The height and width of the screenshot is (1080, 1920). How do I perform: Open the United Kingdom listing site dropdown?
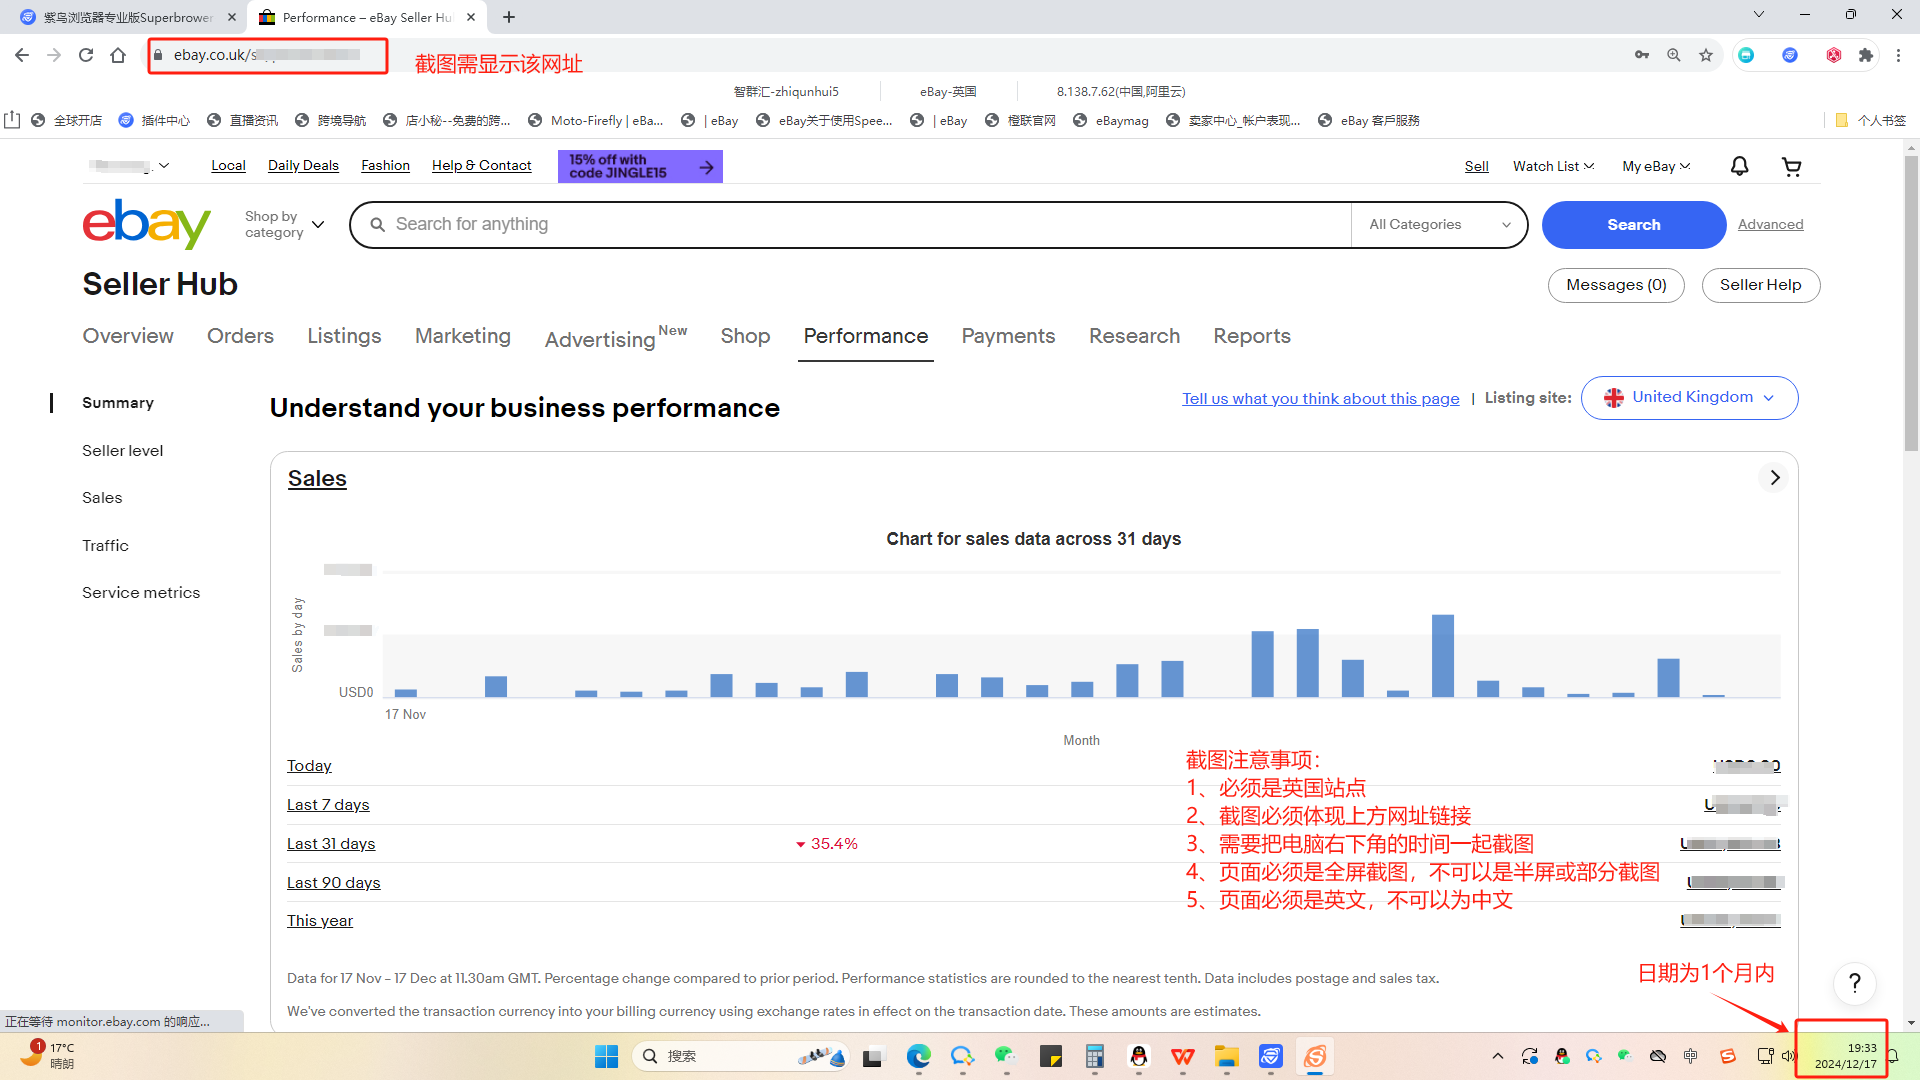(1689, 398)
